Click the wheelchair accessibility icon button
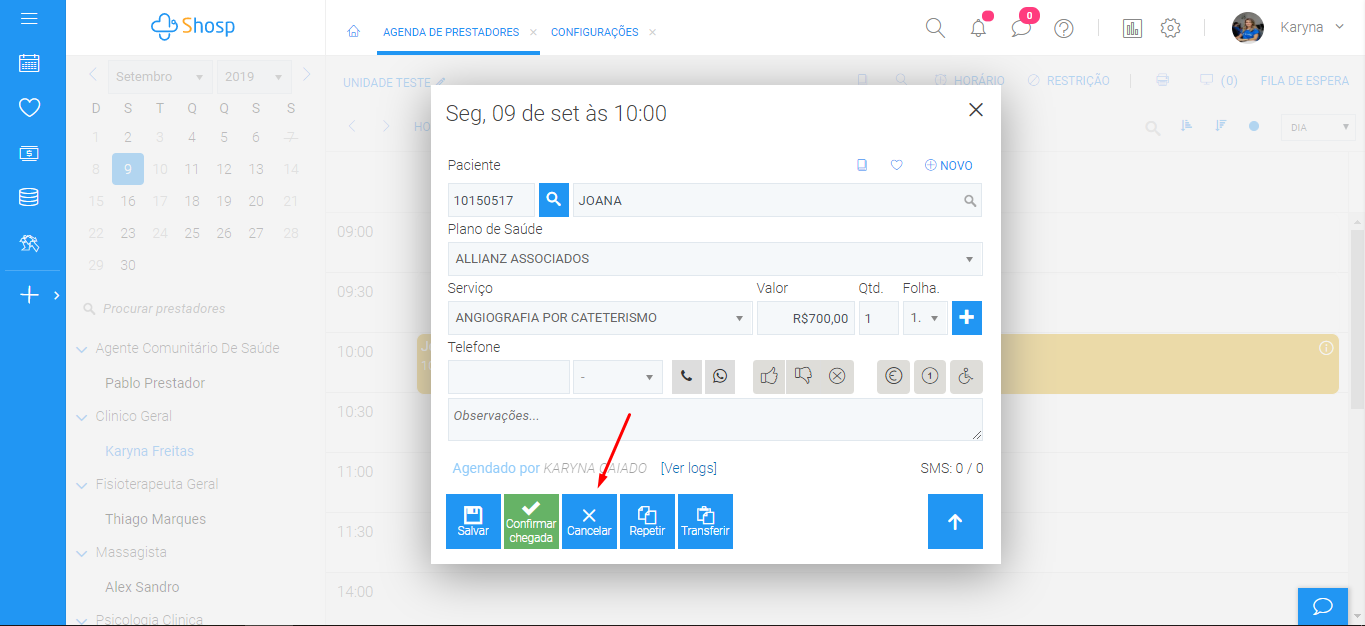Screen dimensions: 1365x626 966,377
